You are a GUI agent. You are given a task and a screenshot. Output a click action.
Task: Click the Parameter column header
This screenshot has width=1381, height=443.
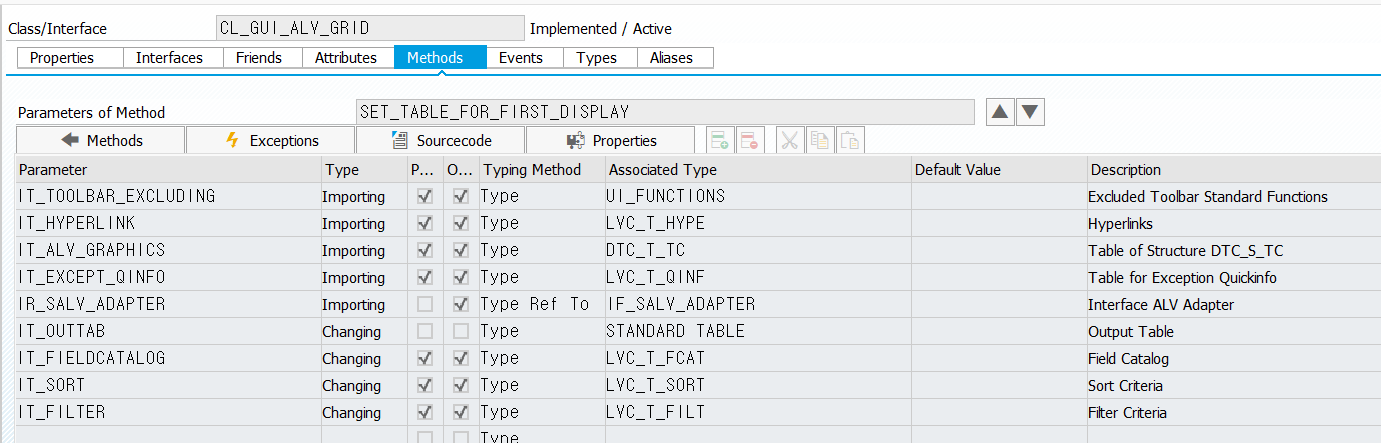pos(168,170)
